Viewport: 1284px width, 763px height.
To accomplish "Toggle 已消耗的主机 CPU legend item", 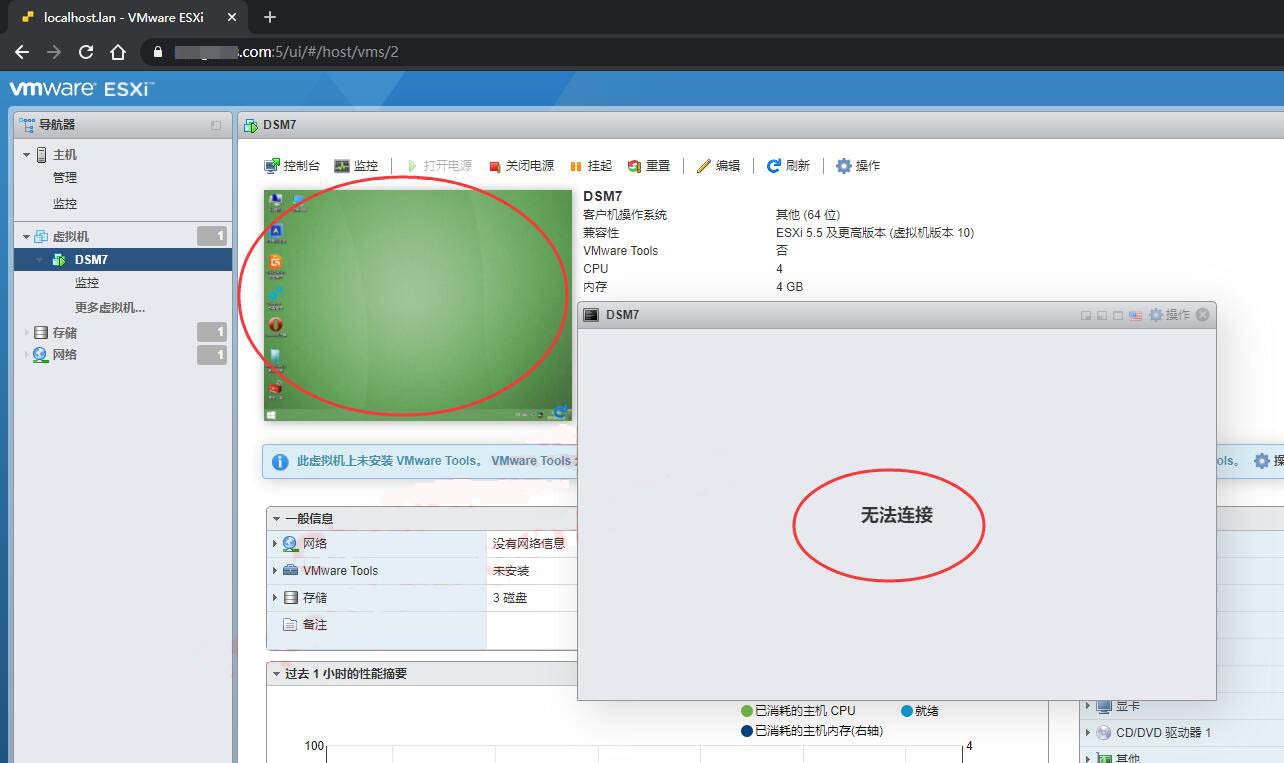I will click(798, 711).
